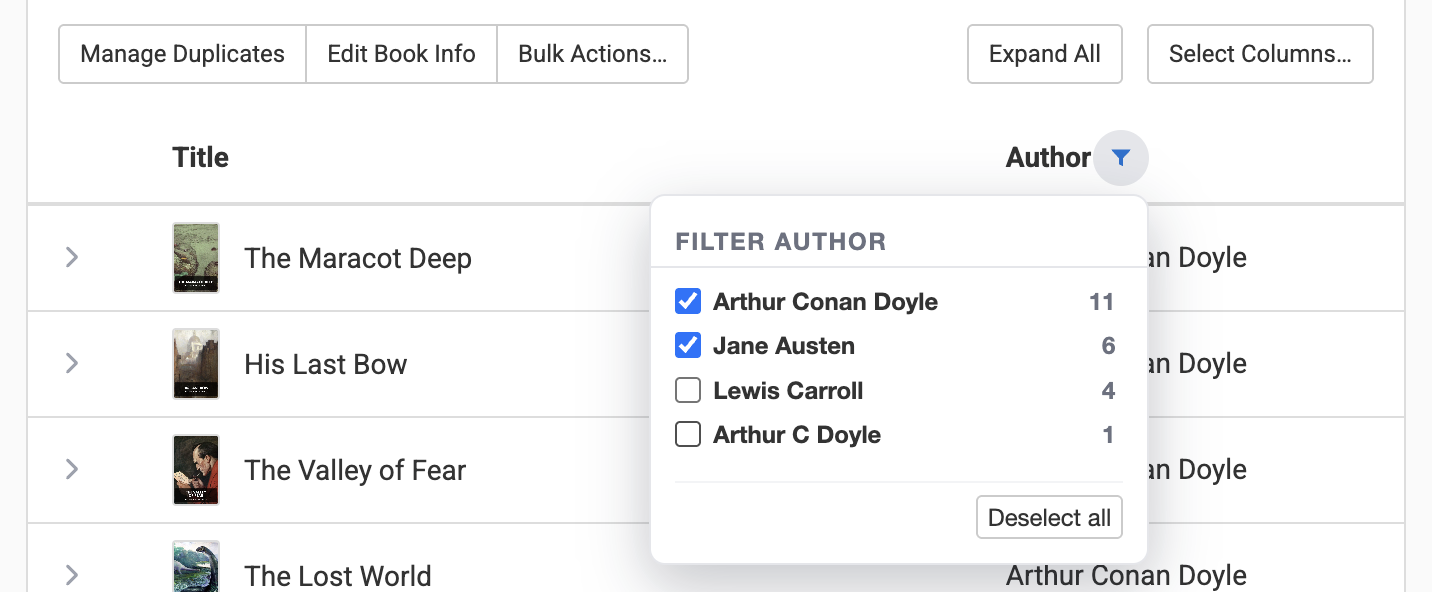Enable the Lewis Carroll filter checkbox
The height and width of the screenshot is (592, 1432).
click(688, 390)
